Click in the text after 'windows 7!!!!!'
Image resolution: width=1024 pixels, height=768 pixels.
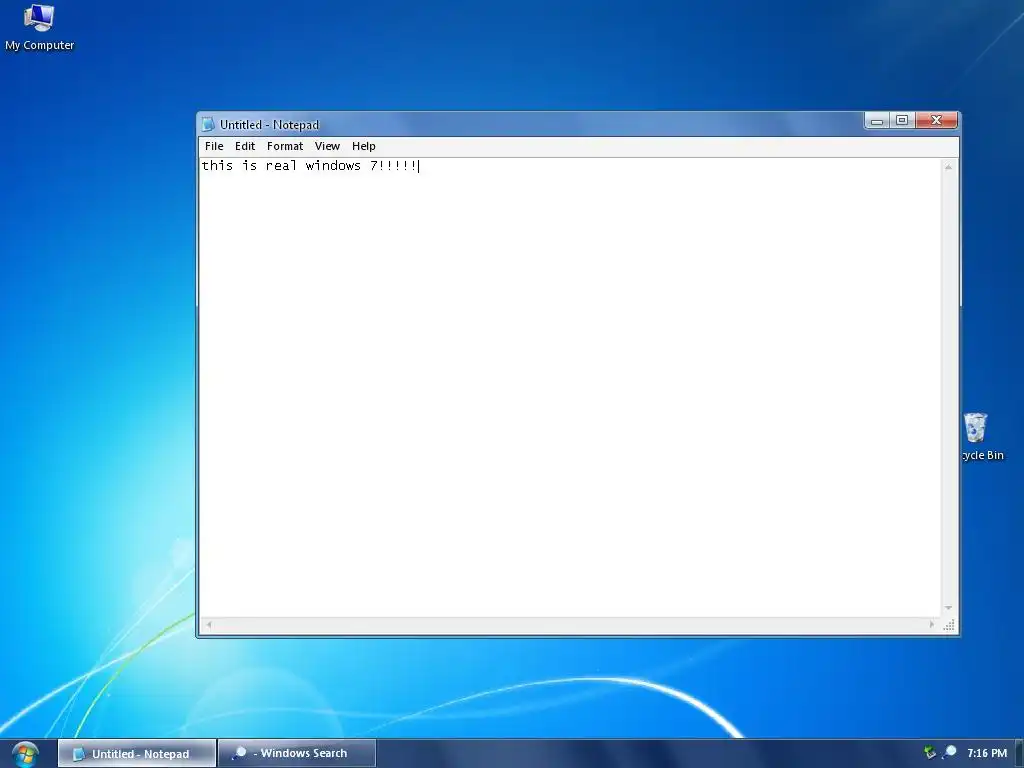[x=419, y=166]
